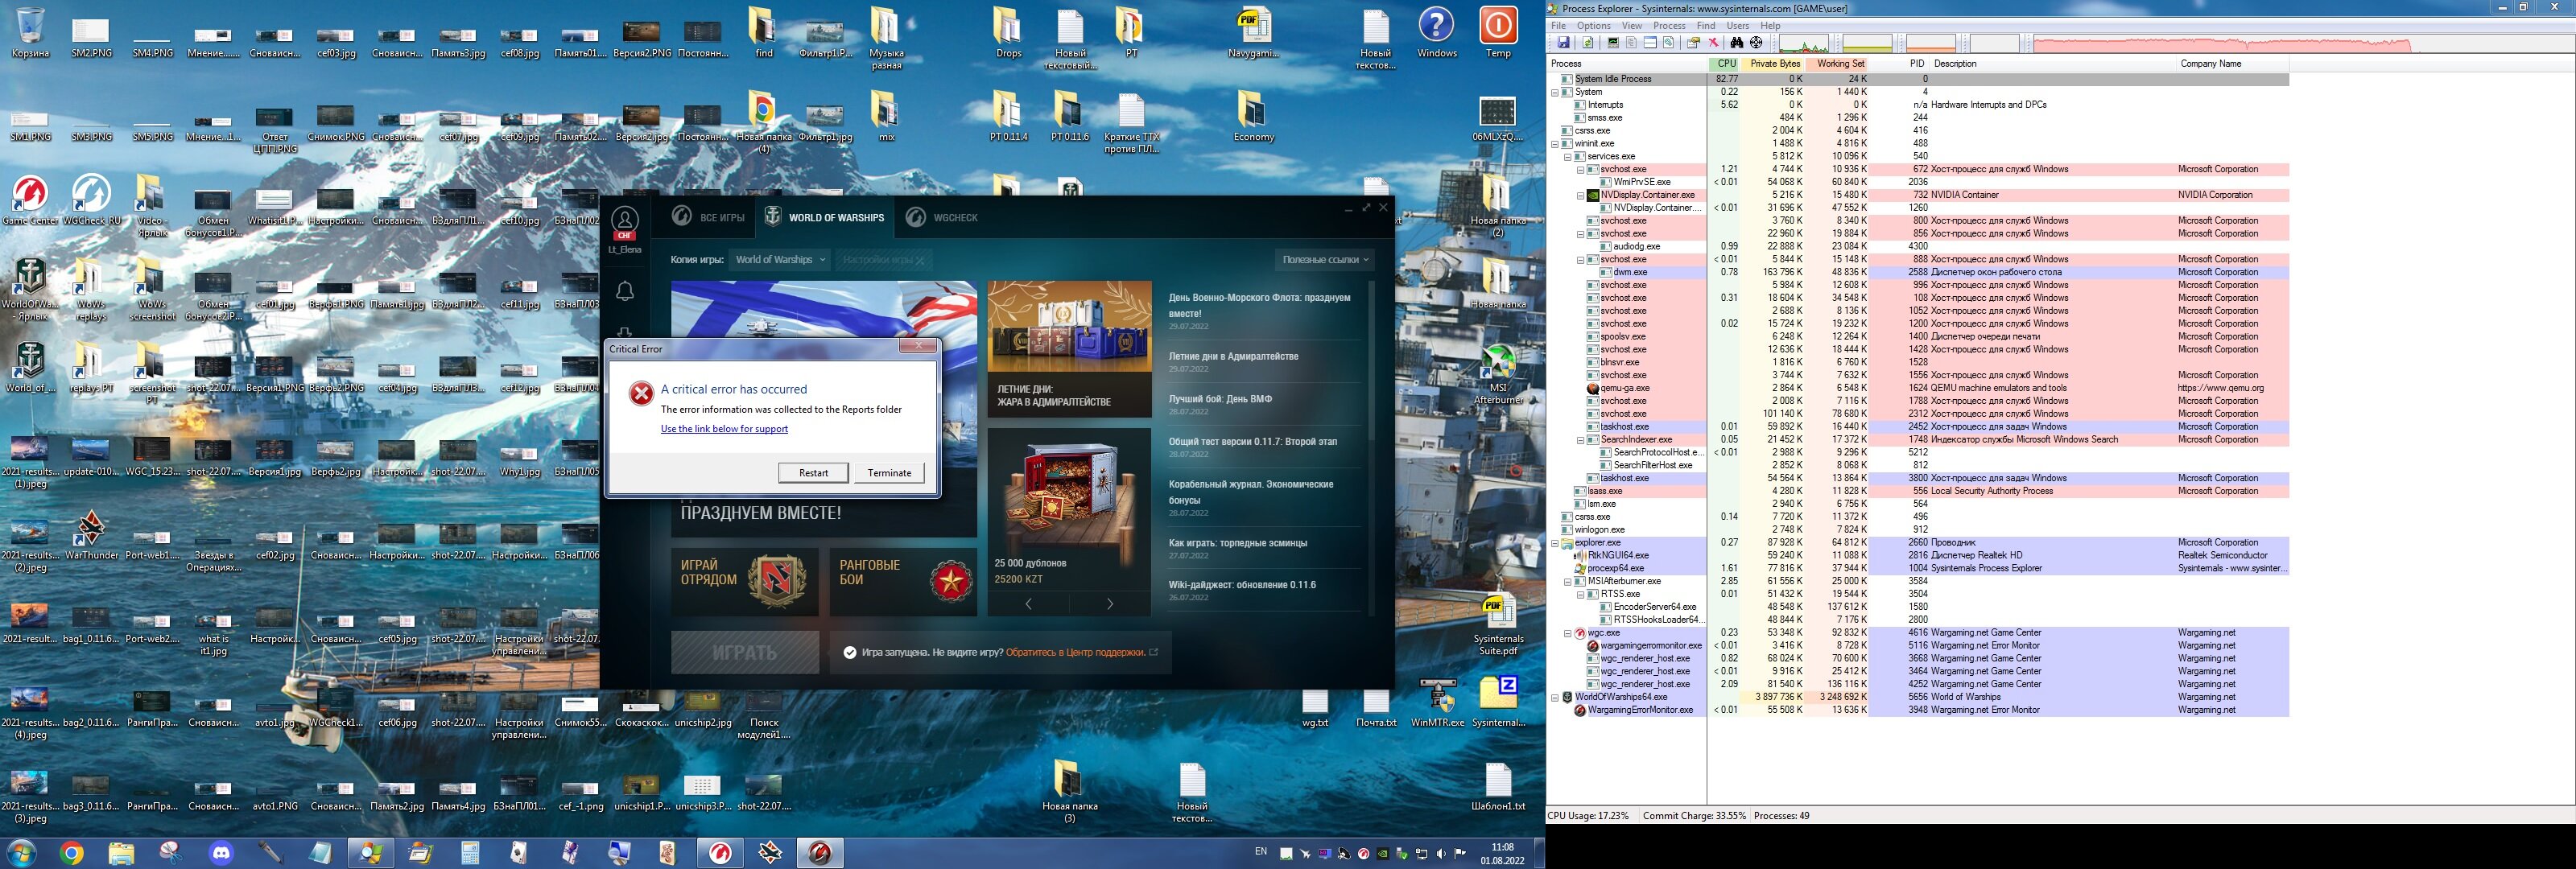Open Discord from the taskbar
The height and width of the screenshot is (869, 2576).
[221, 853]
